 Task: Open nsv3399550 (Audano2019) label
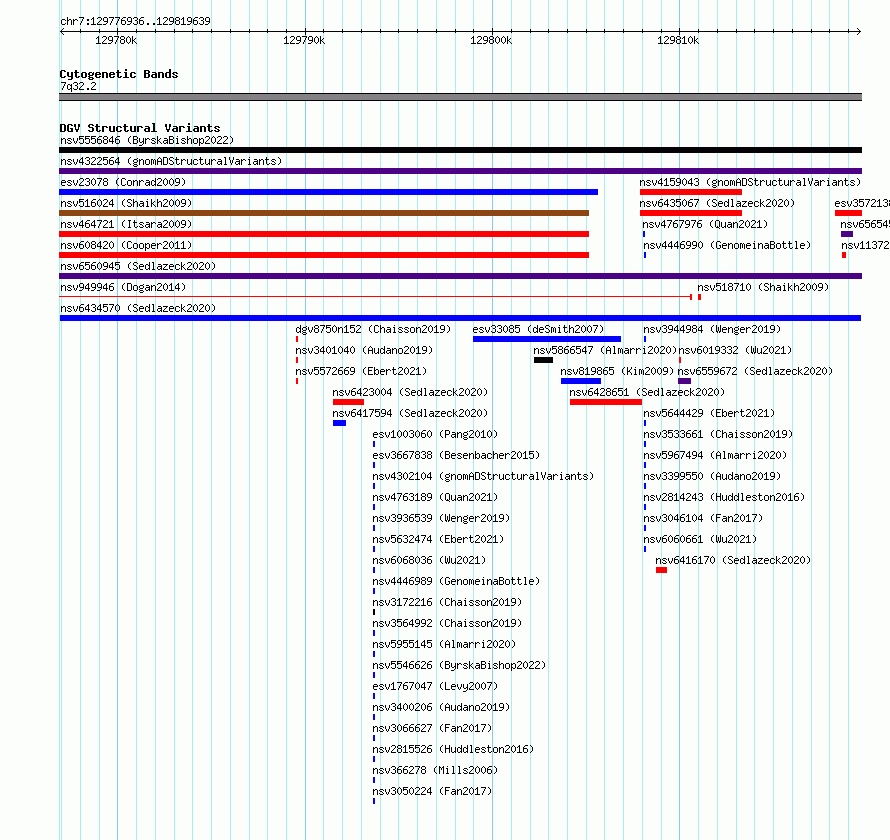pos(712,476)
